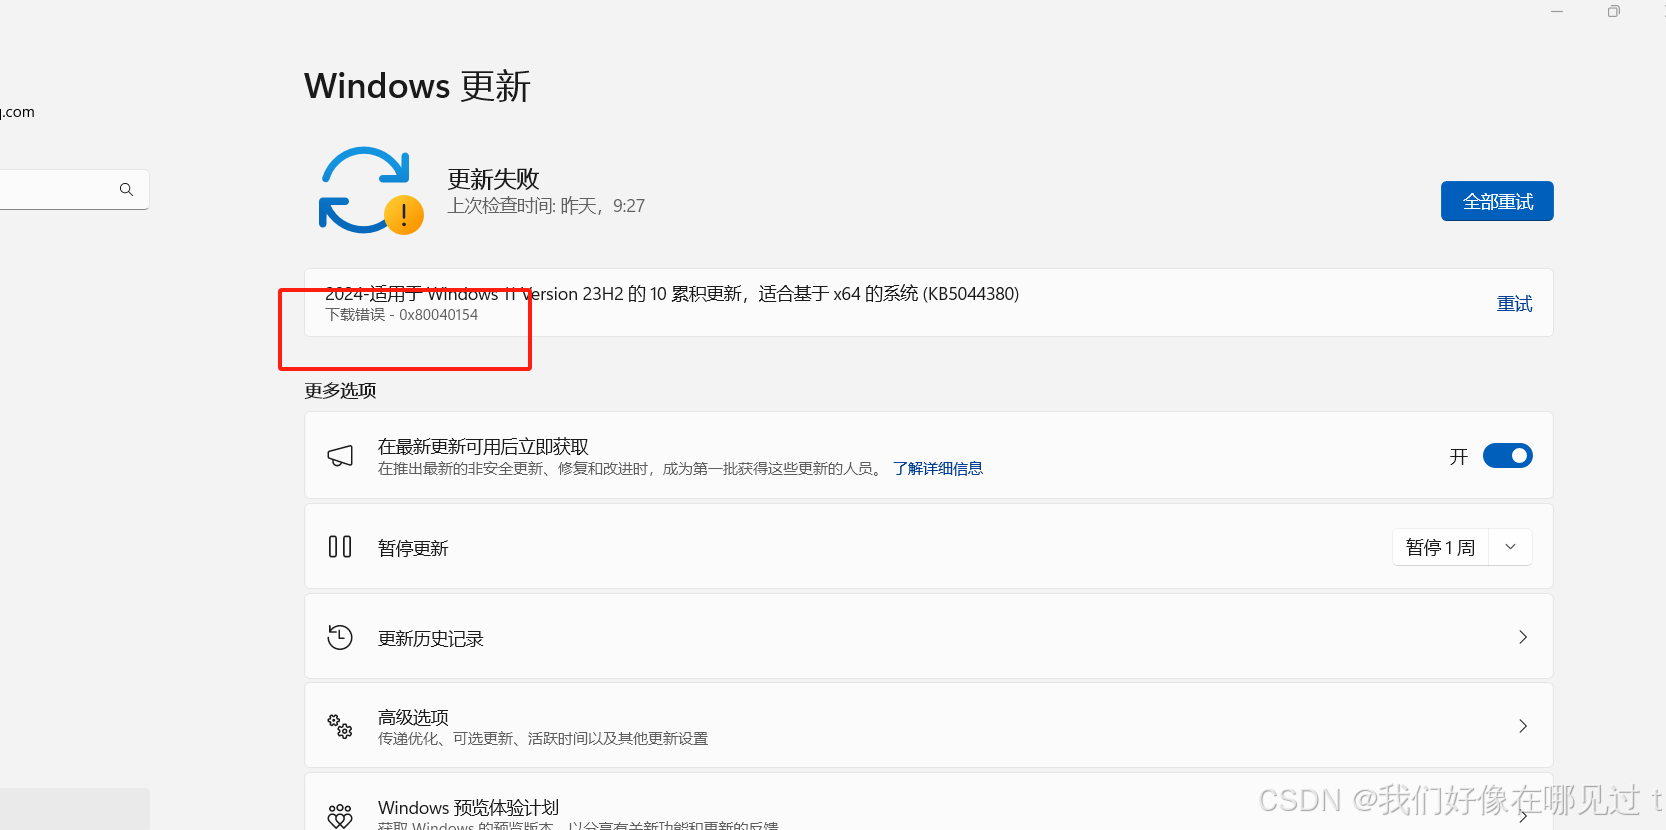Image resolution: width=1666 pixels, height=830 pixels.
Task: Open the 了解详细信息 link
Action: click(938, 468)
